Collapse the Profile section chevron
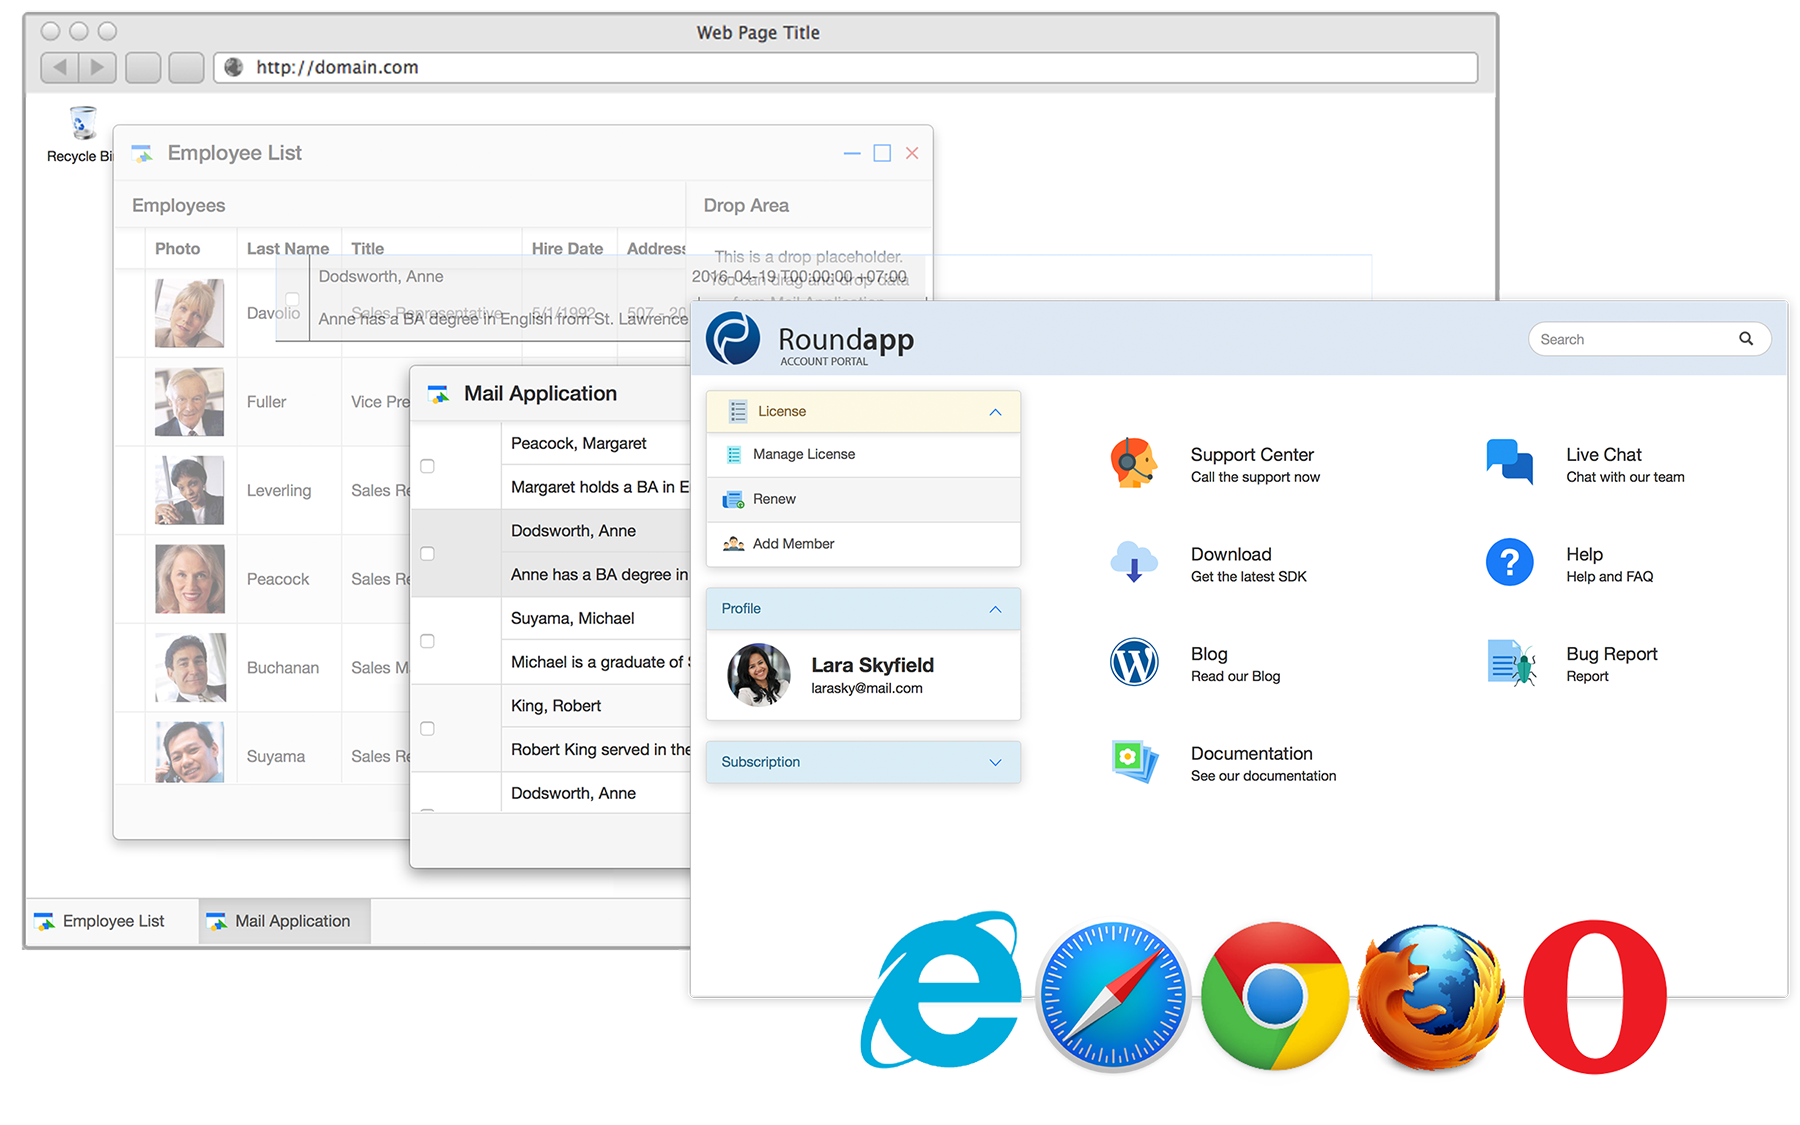Screen dimensions: 1800x1125 click(x=995, y=609)
